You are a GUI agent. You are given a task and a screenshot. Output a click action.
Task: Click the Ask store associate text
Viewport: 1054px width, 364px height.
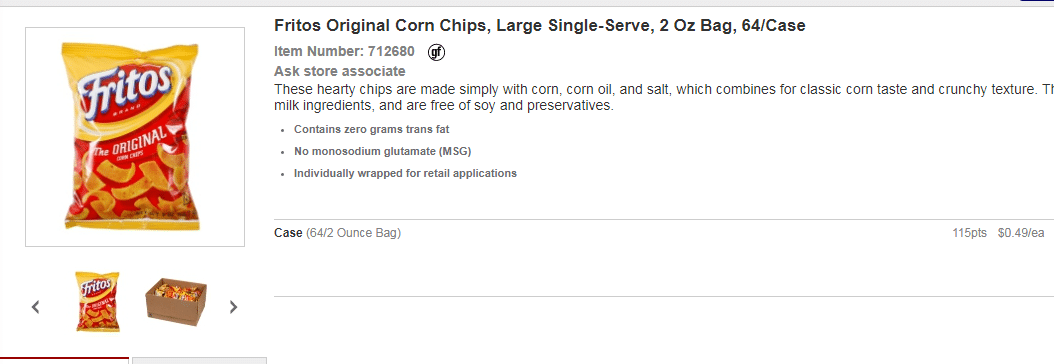click(339, 71)
